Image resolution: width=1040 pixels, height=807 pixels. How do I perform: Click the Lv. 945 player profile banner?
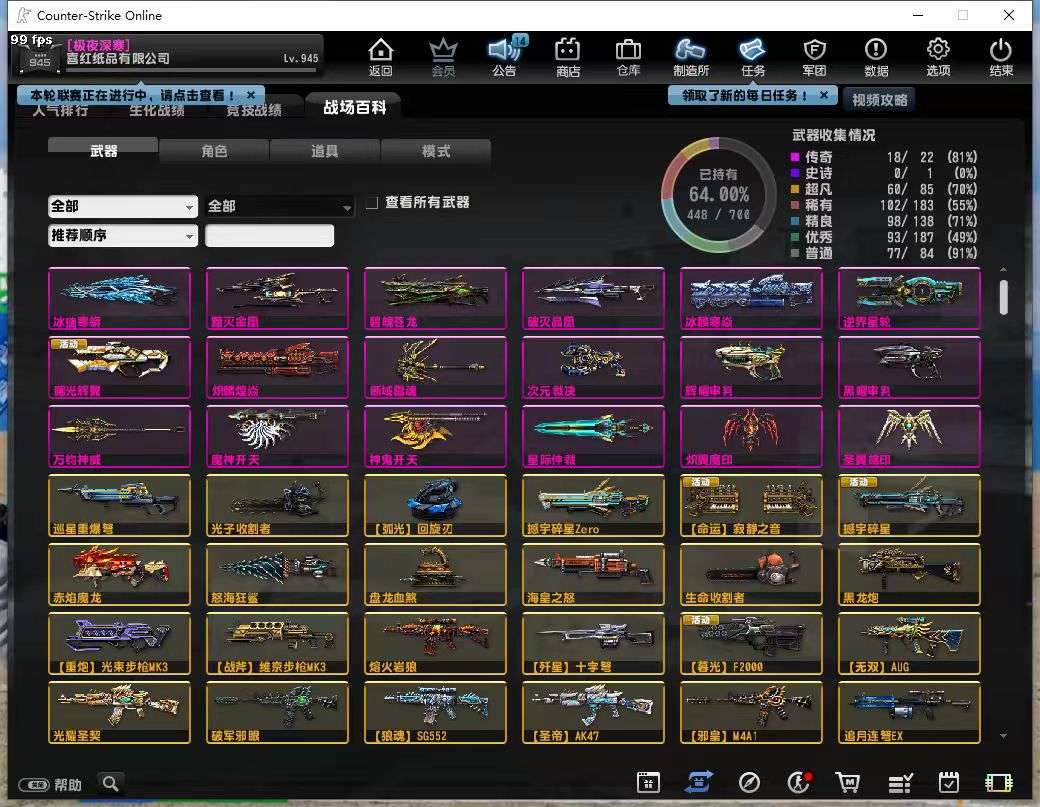pos(168,56)
